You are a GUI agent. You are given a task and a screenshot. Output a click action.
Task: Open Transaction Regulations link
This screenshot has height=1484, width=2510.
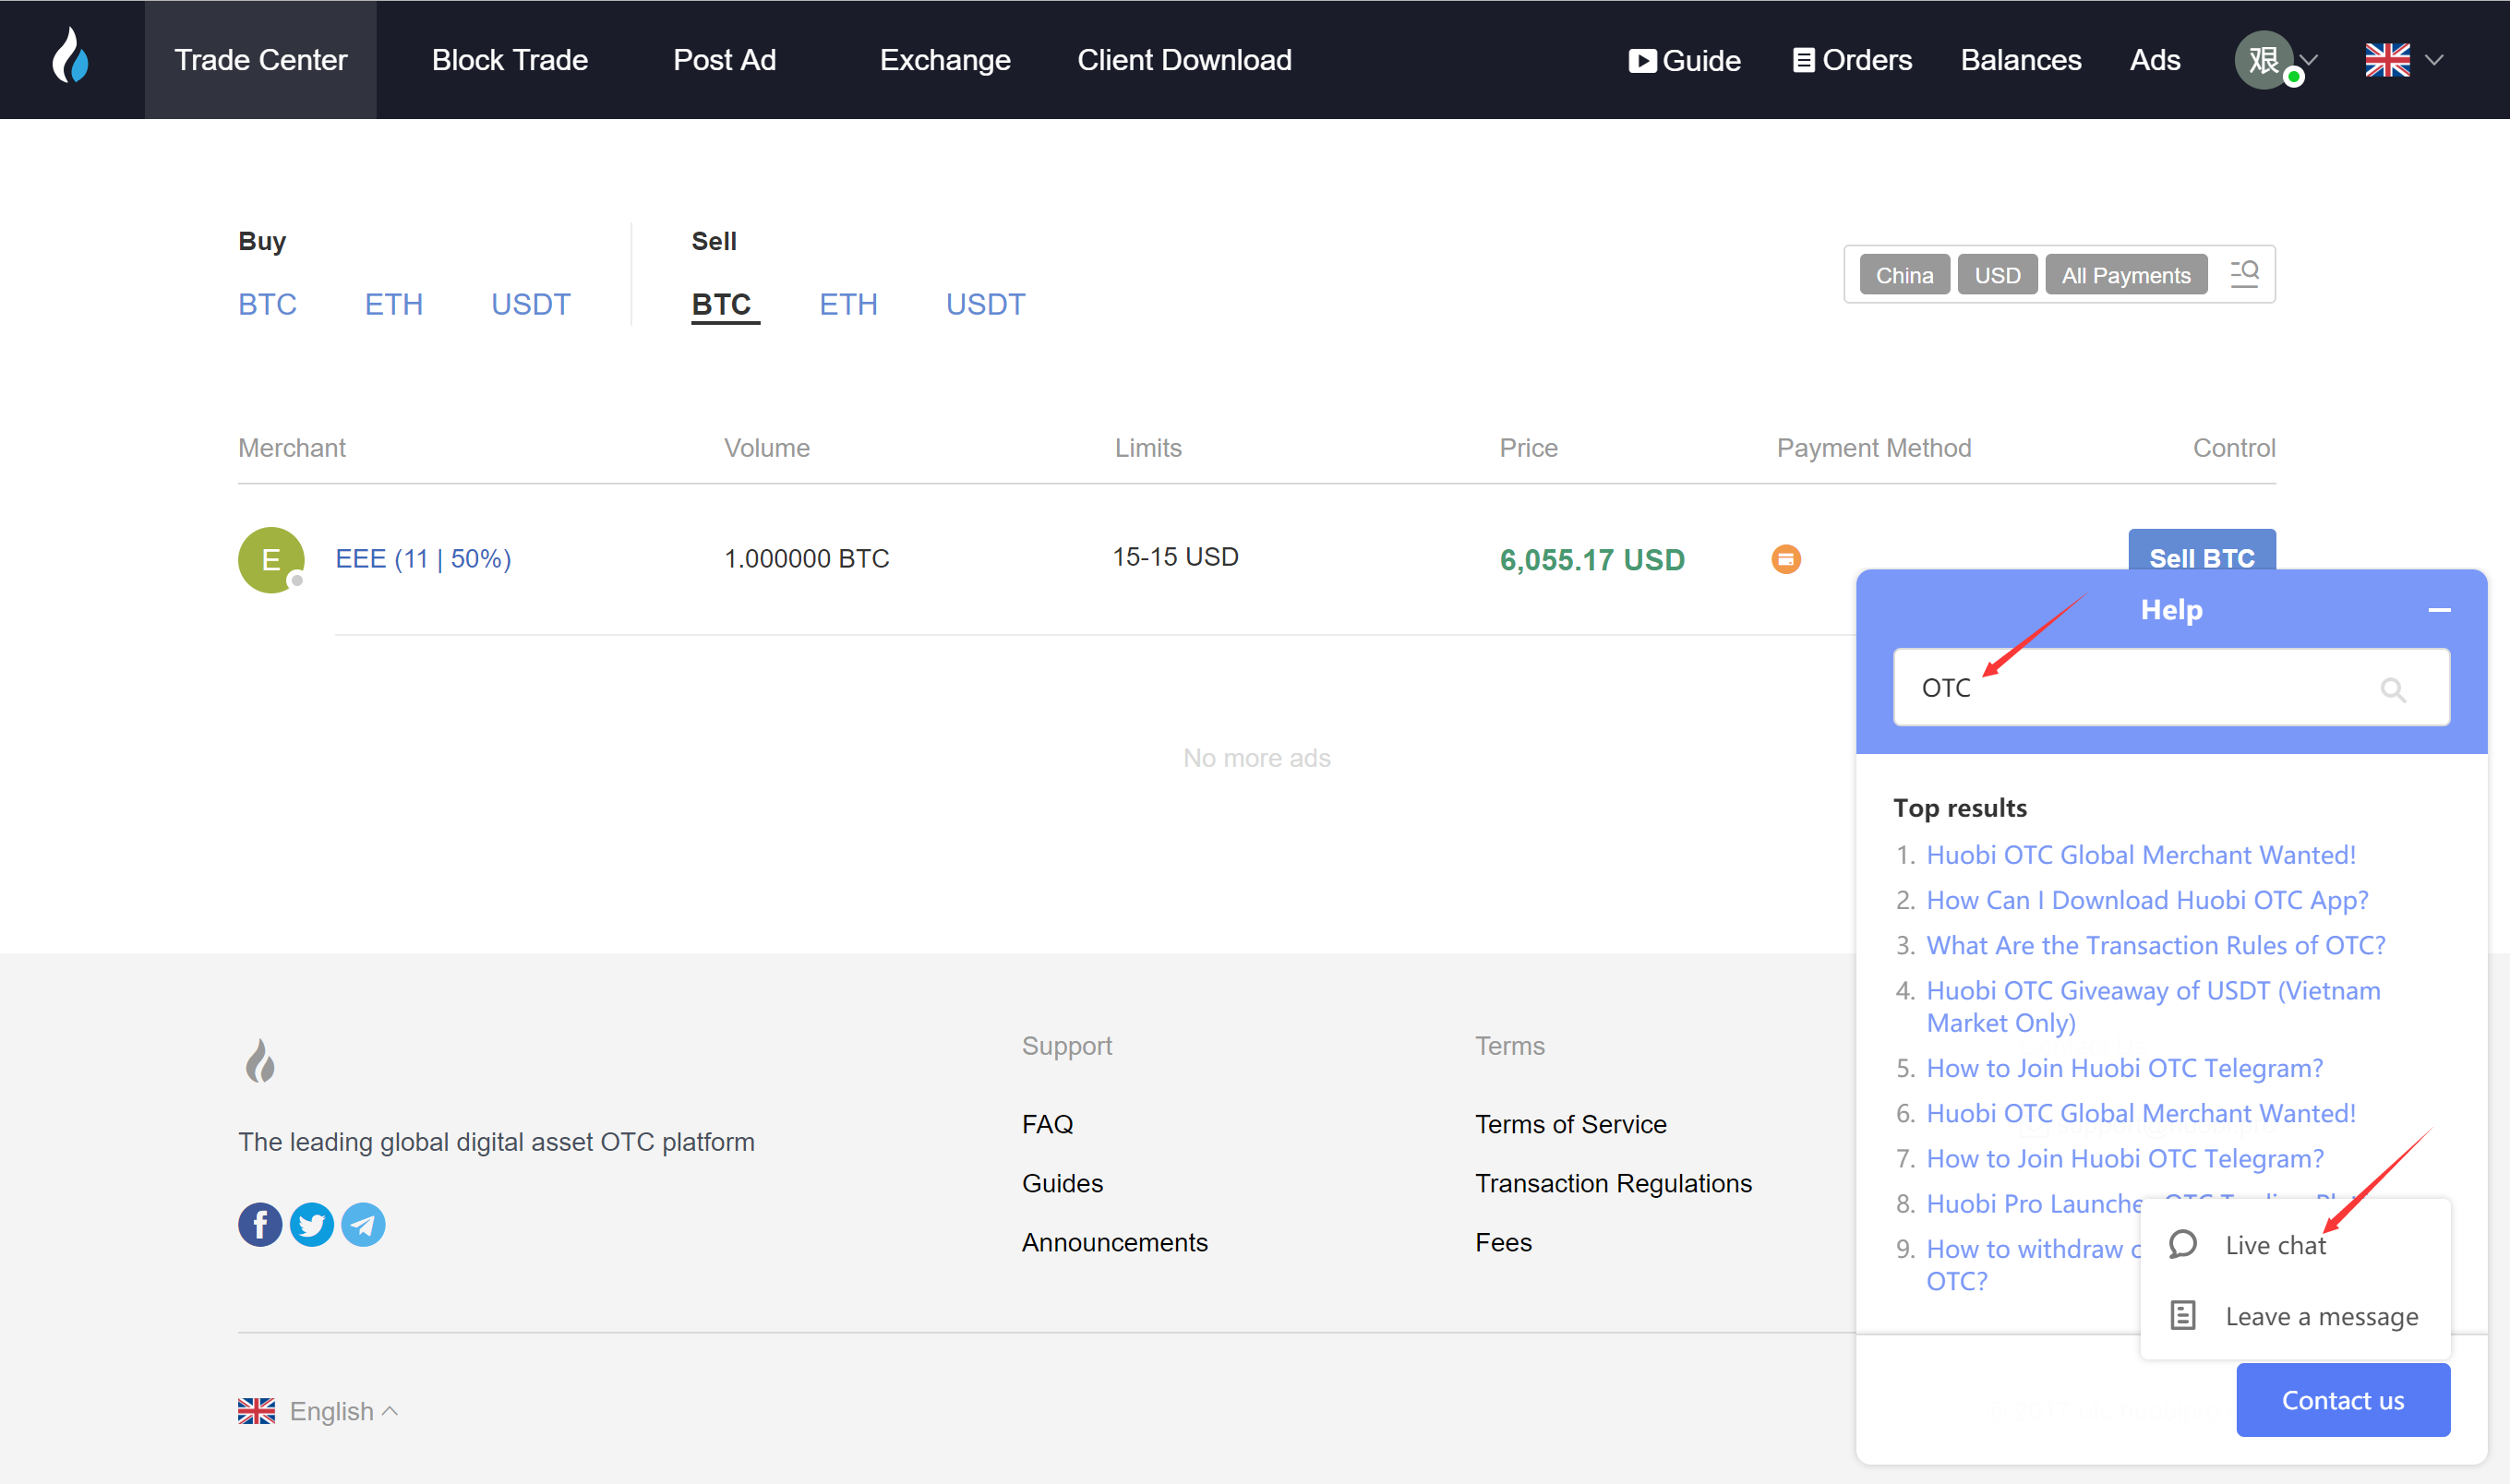[1613, 1183]
